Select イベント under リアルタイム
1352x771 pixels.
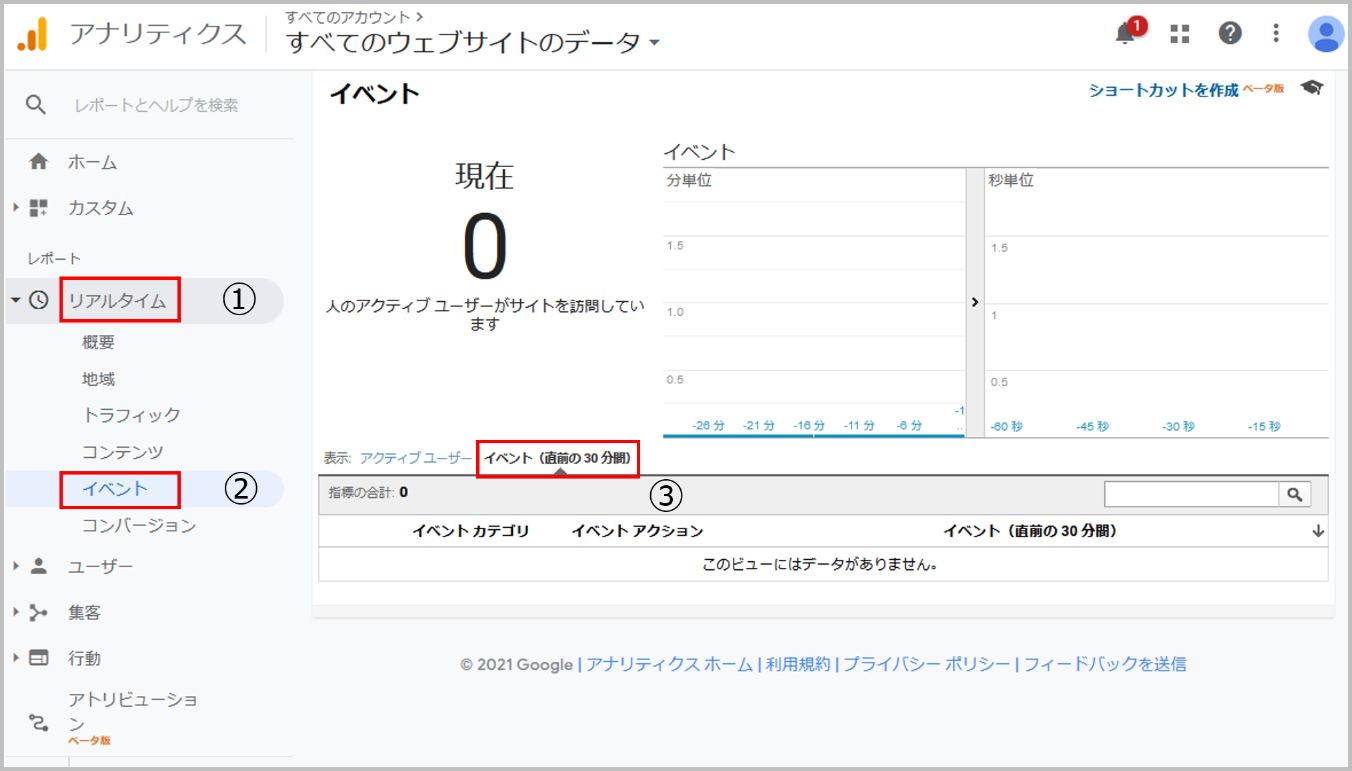coord(115,489)
